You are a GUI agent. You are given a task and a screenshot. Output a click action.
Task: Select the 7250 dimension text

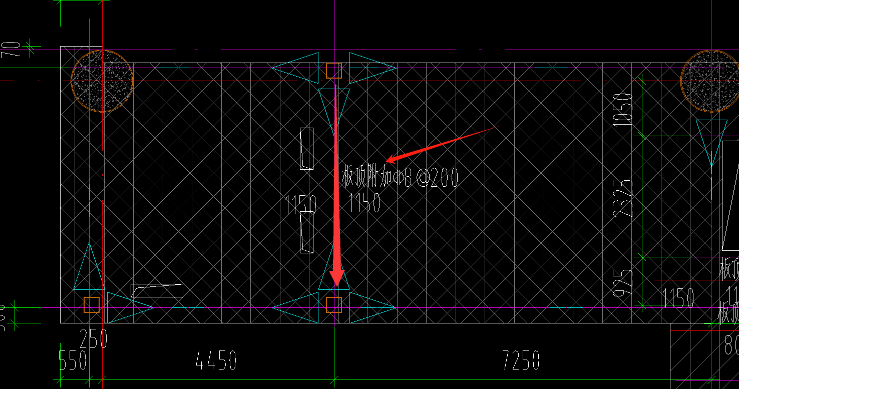[521, 360]
